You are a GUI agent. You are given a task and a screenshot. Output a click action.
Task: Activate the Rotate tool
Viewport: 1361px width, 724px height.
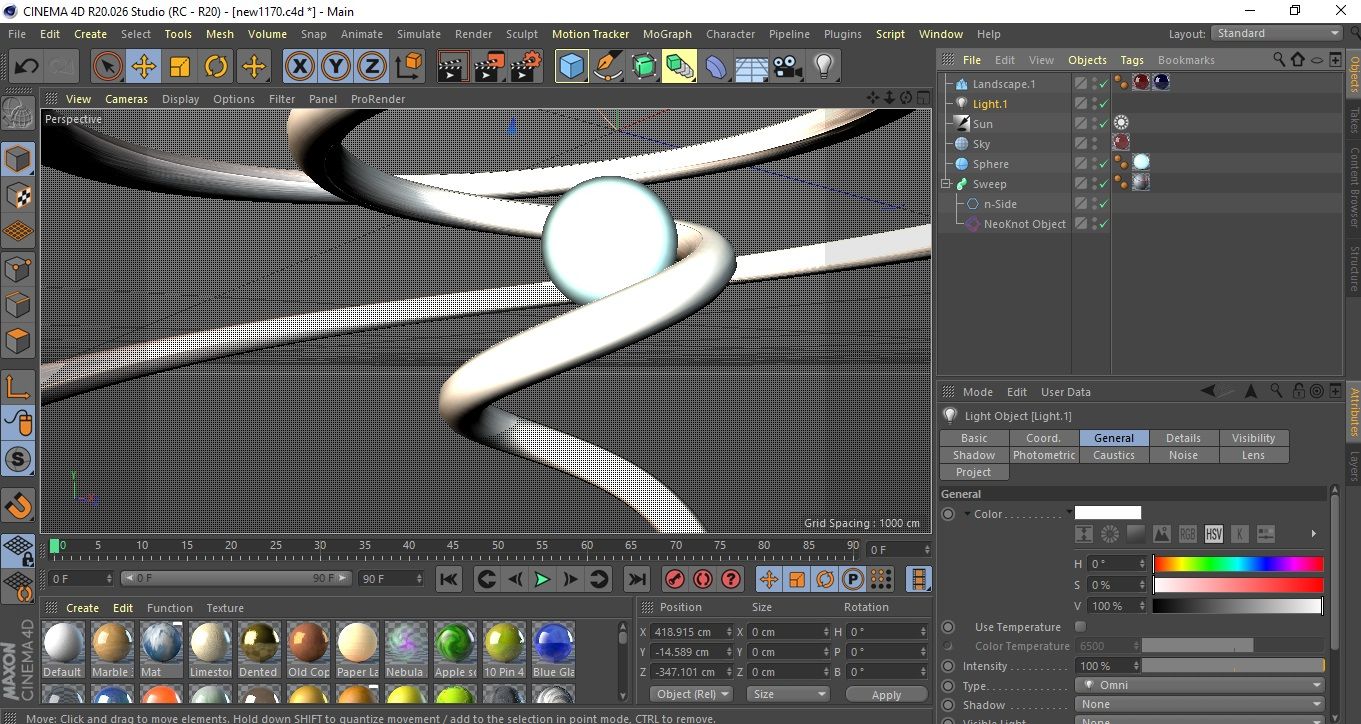(x=216, y=67)
